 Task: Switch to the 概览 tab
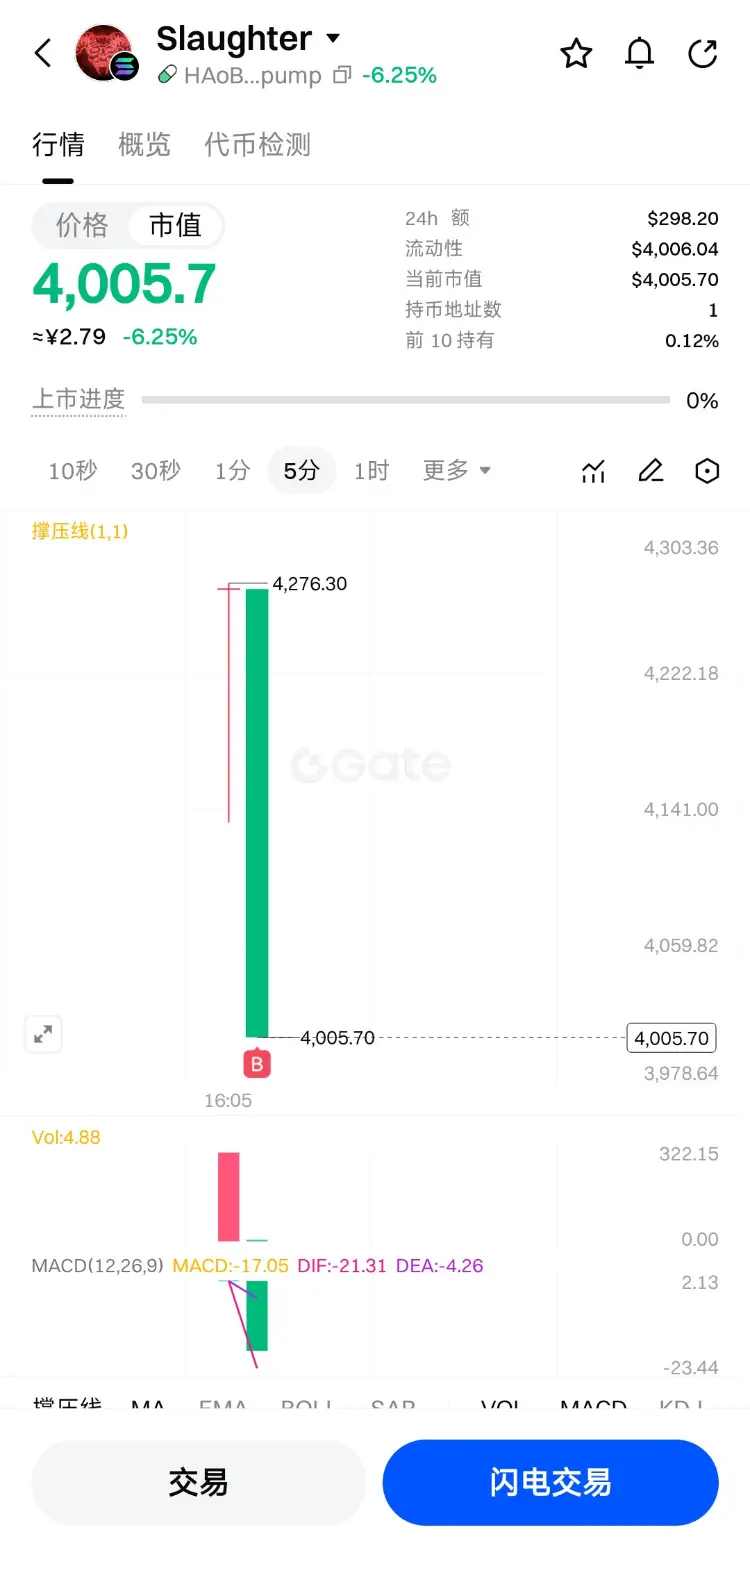(x=144, y=145)
